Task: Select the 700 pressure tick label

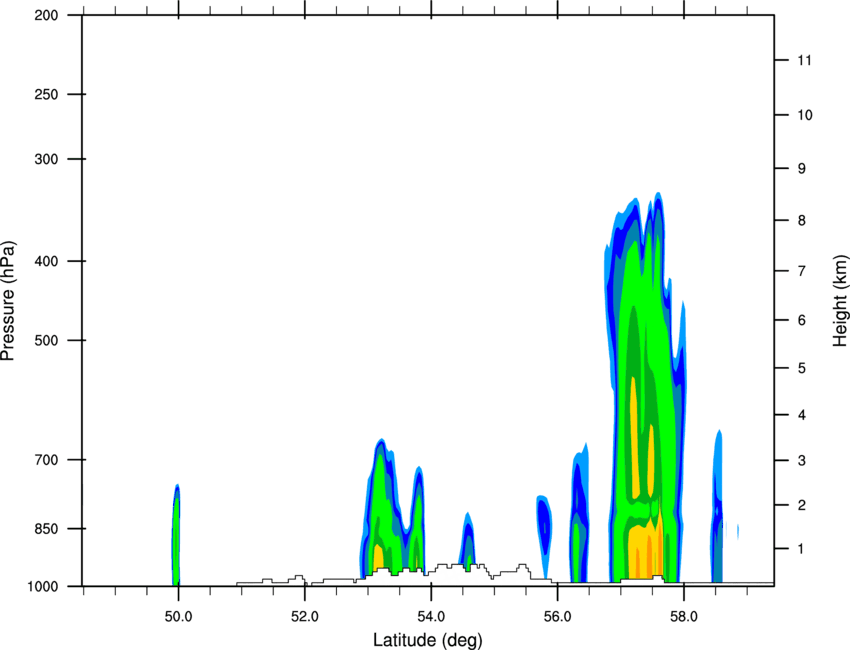Action: point(46,460)
